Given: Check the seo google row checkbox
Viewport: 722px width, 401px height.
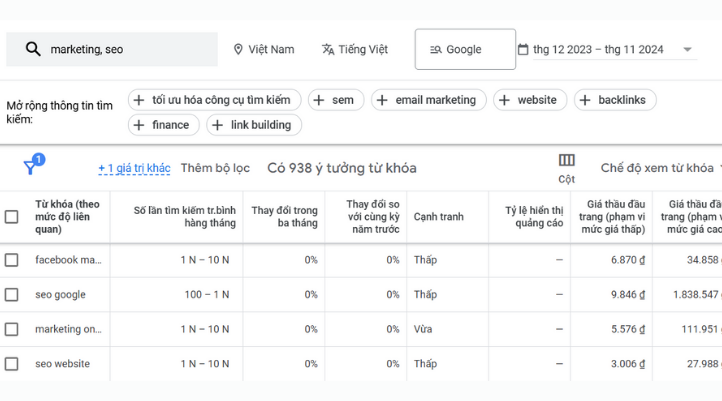Looking at the screenshot, I should (x=12, y=295).
